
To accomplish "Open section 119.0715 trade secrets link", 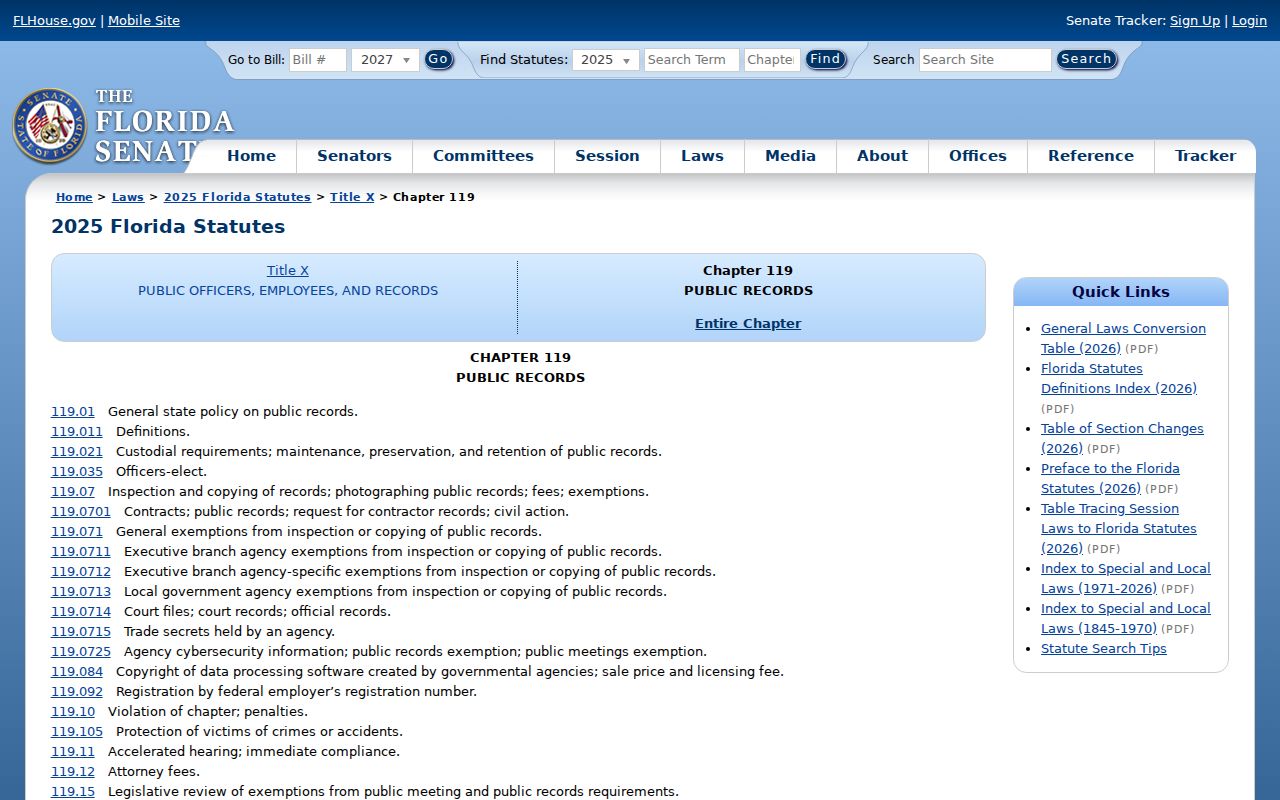I will click(x=81, y=632).
